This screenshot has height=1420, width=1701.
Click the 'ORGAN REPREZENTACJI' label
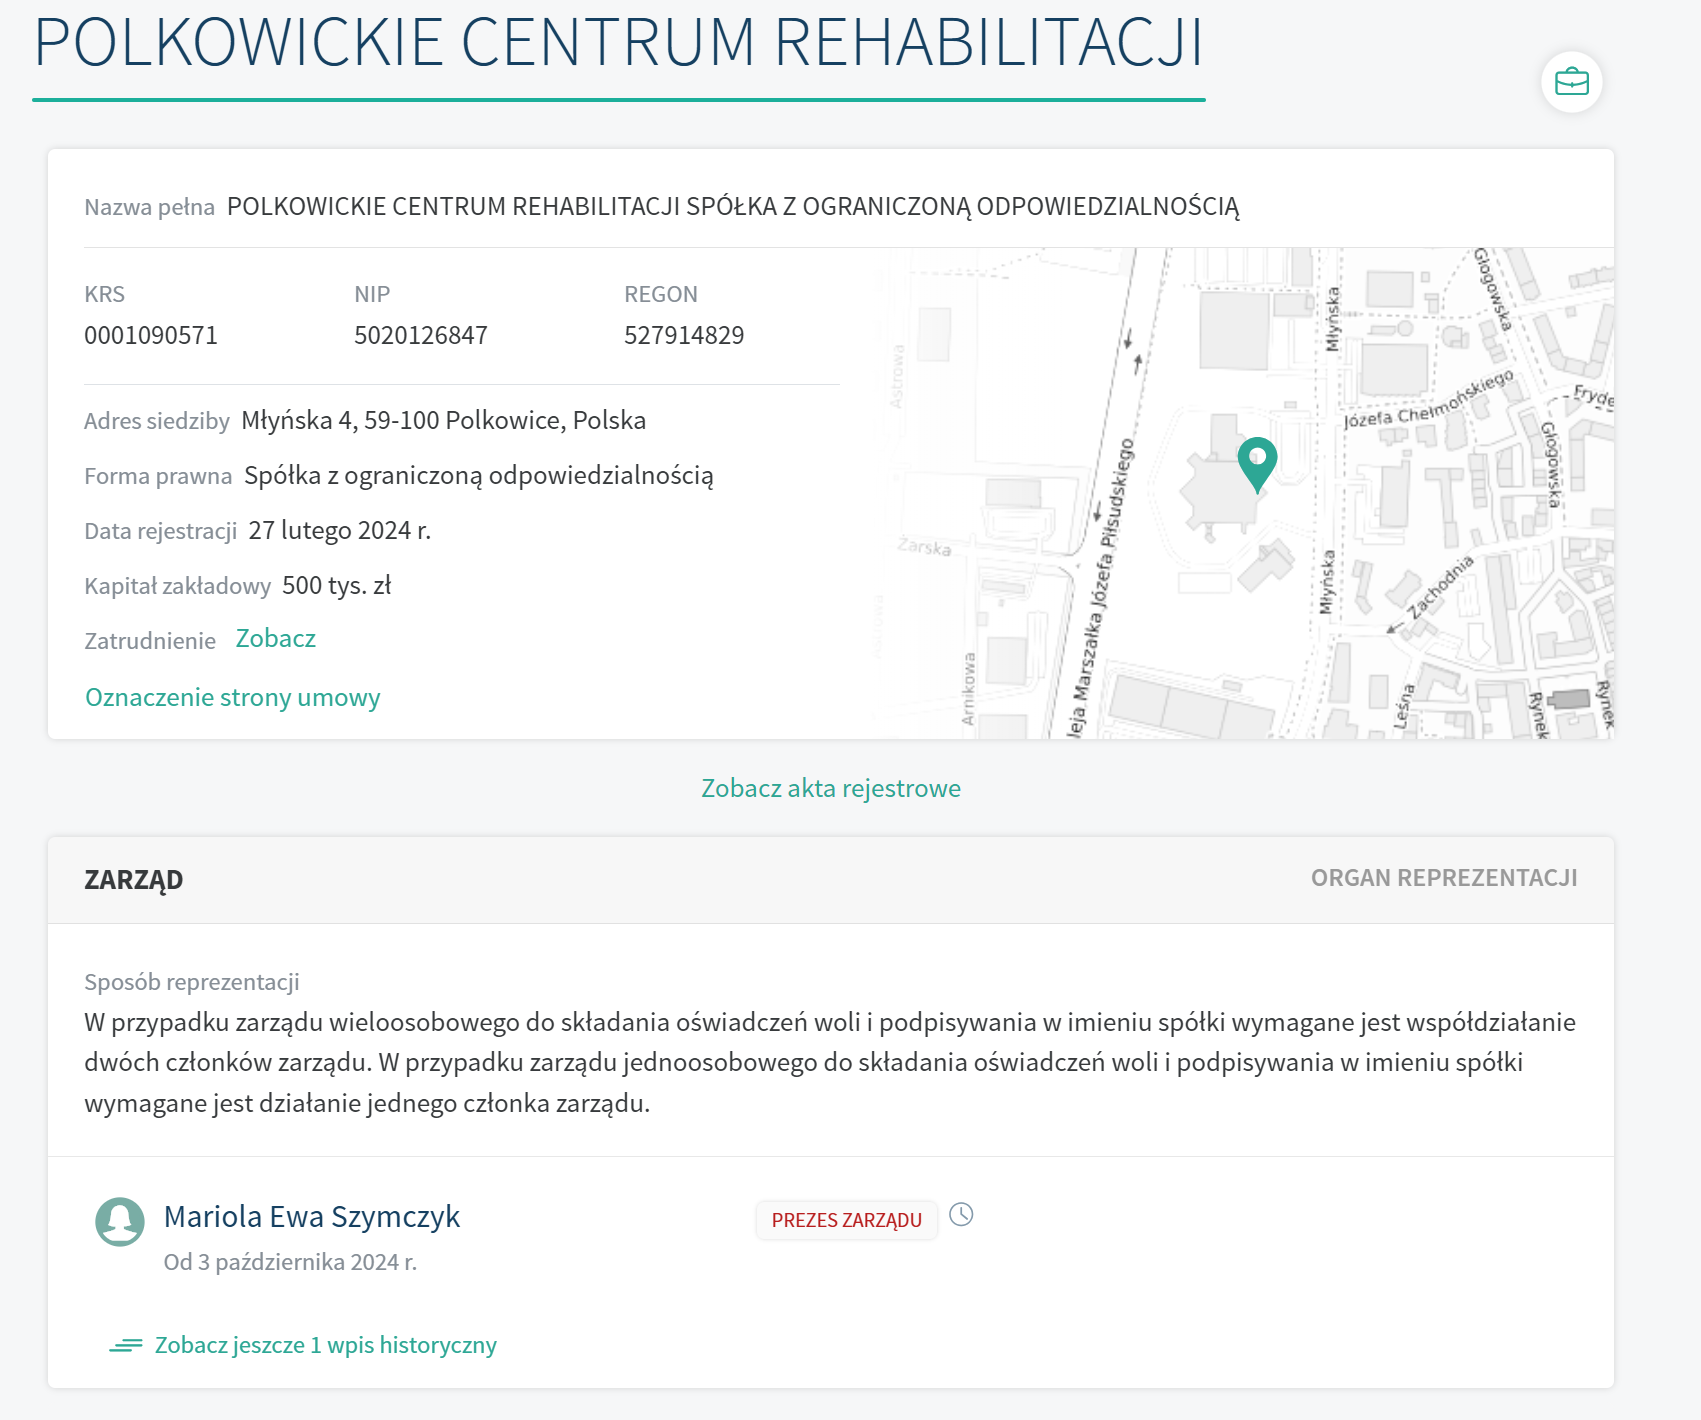[x=1443, y=878]
